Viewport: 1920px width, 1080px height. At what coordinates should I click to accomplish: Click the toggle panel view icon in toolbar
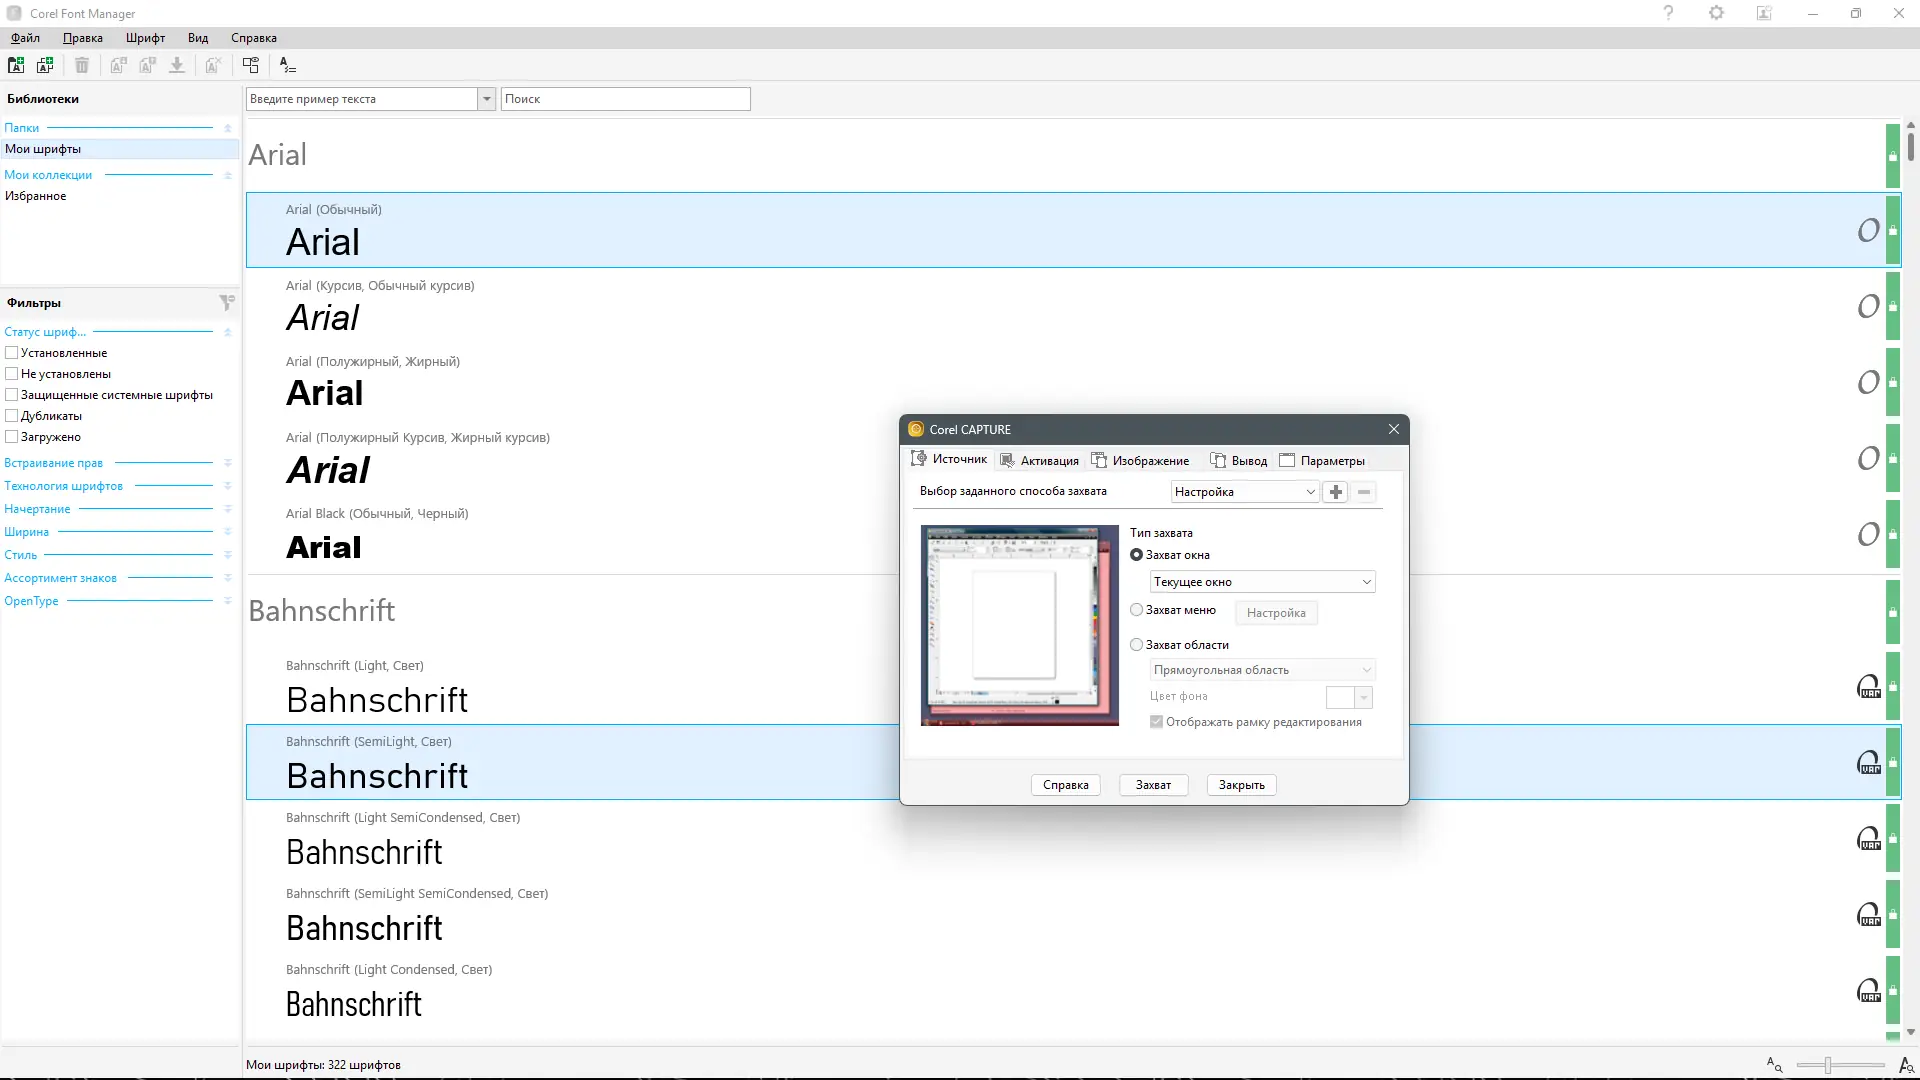point(251,65)
